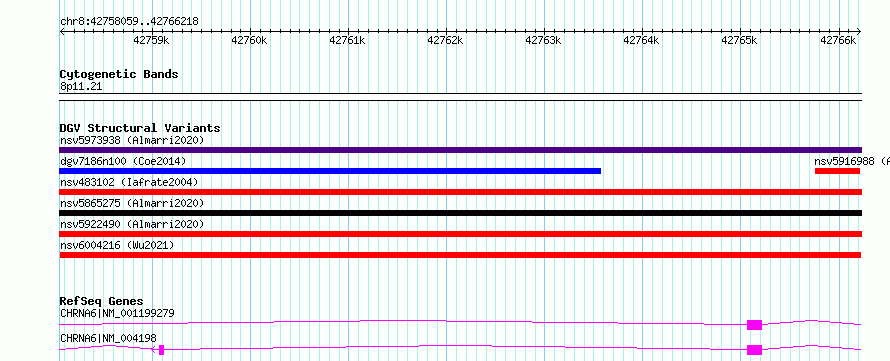Click the 42760k ruler tick label
This screenshot has width=890, height=361.
click(x=249, y=40)
